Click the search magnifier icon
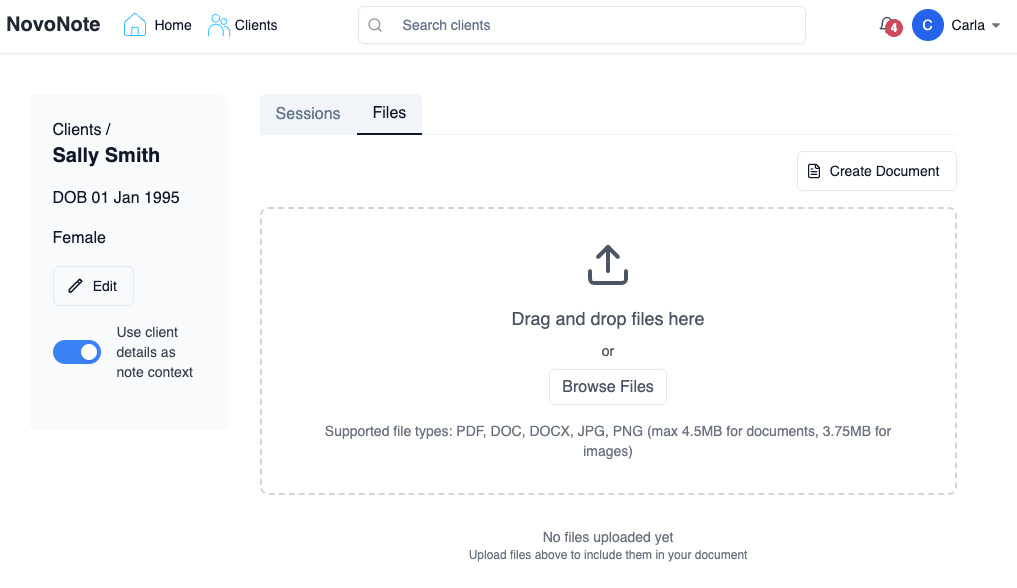Screen dimensions: 1017x588 pos(376,25)
